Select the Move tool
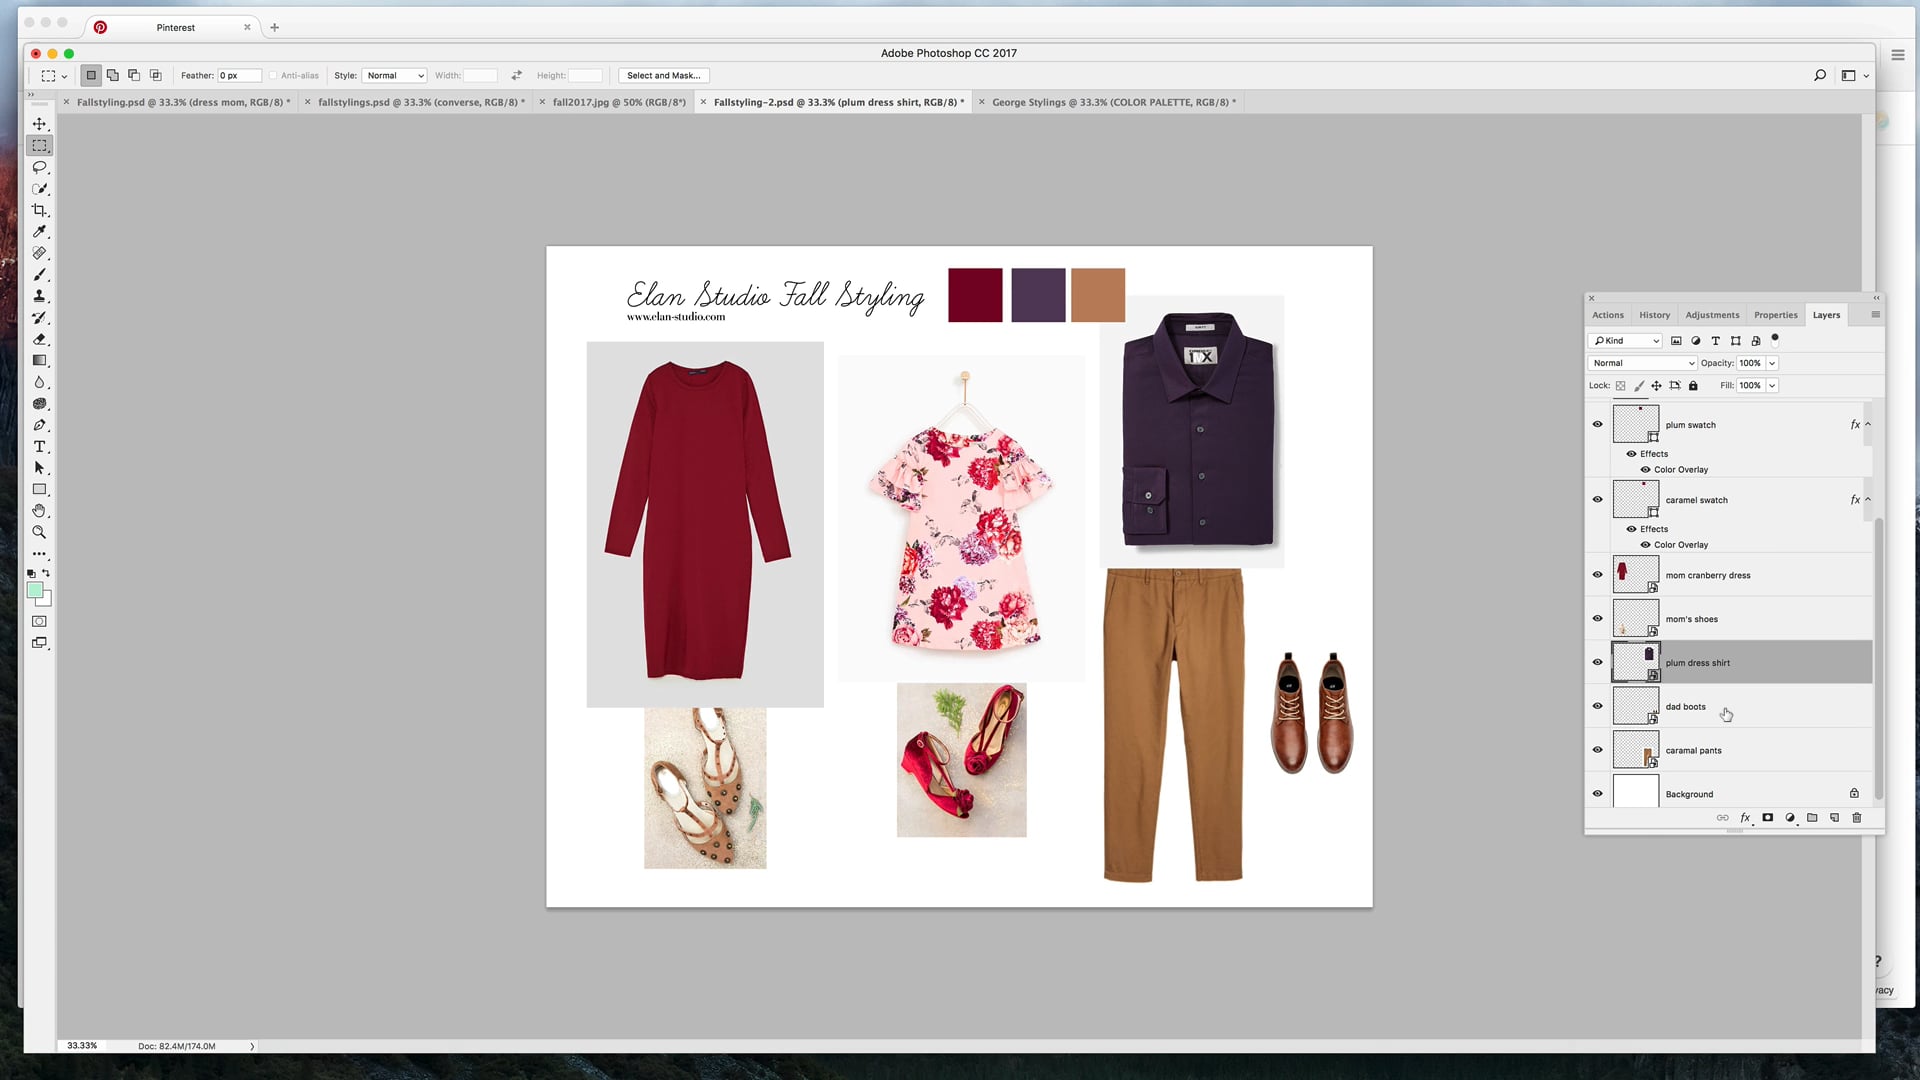 pyautogui.click(x=40, y=124)
